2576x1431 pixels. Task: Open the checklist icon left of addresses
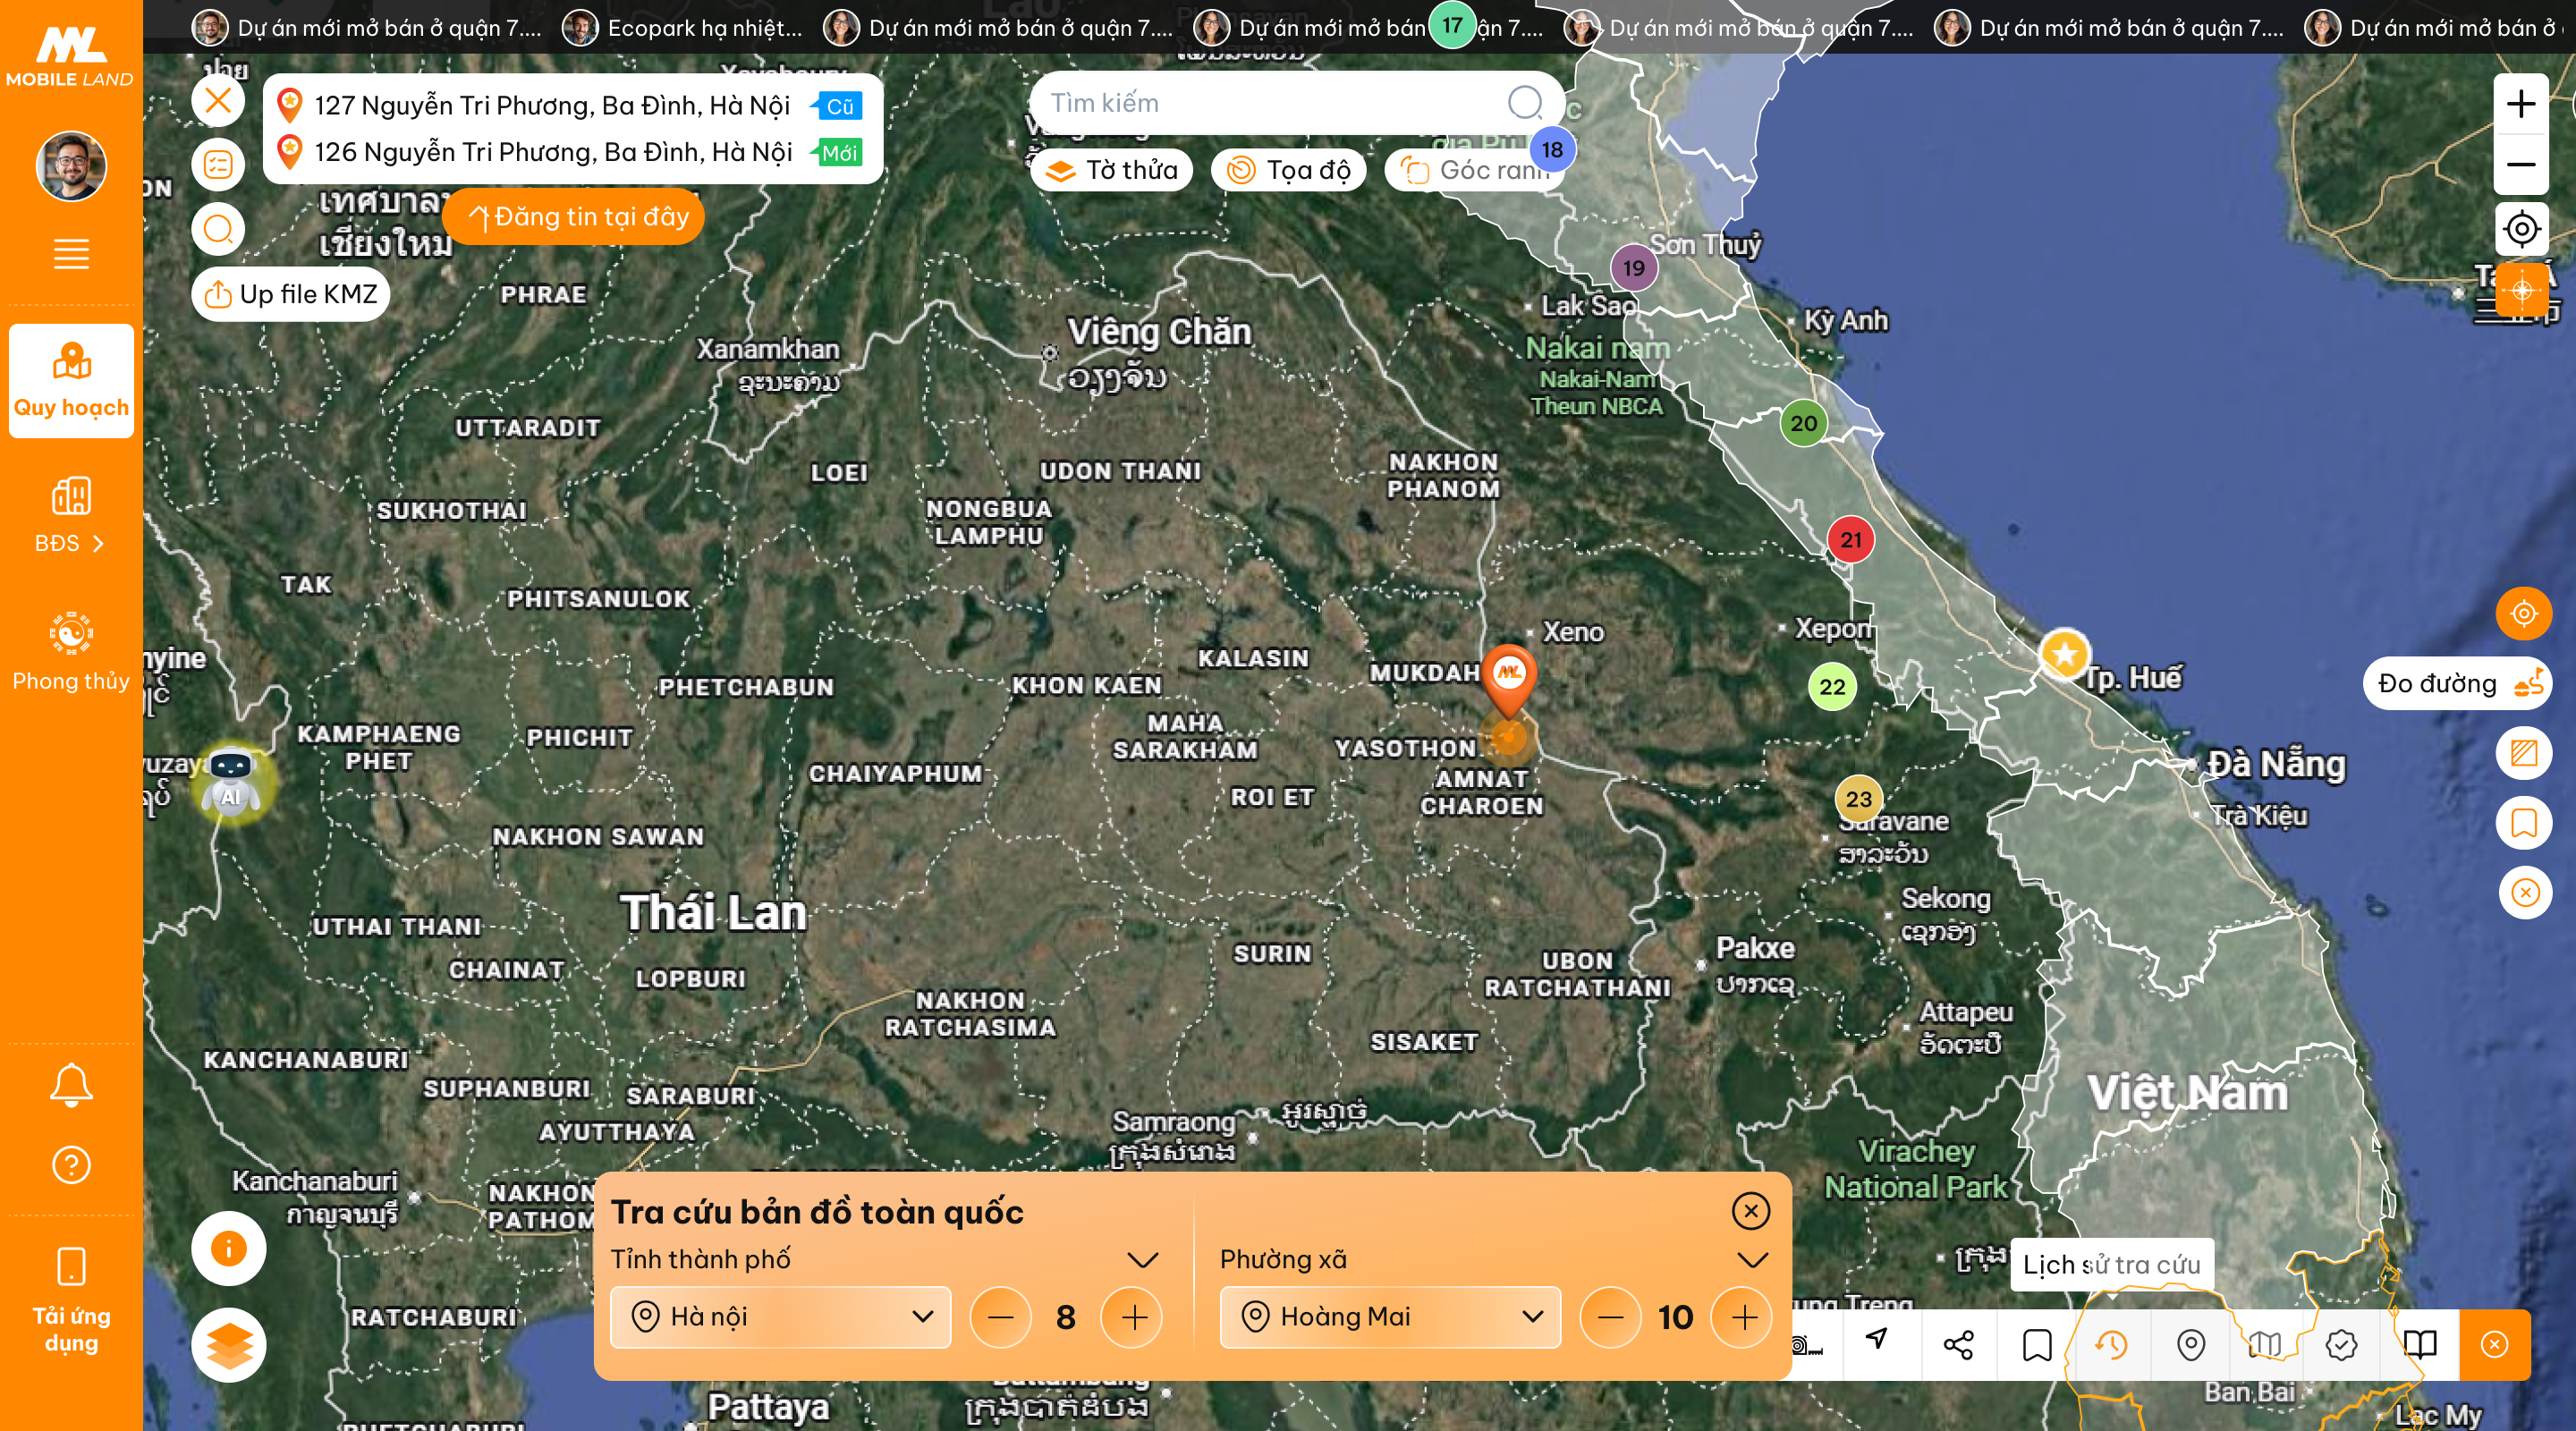[x=218, y=164]
